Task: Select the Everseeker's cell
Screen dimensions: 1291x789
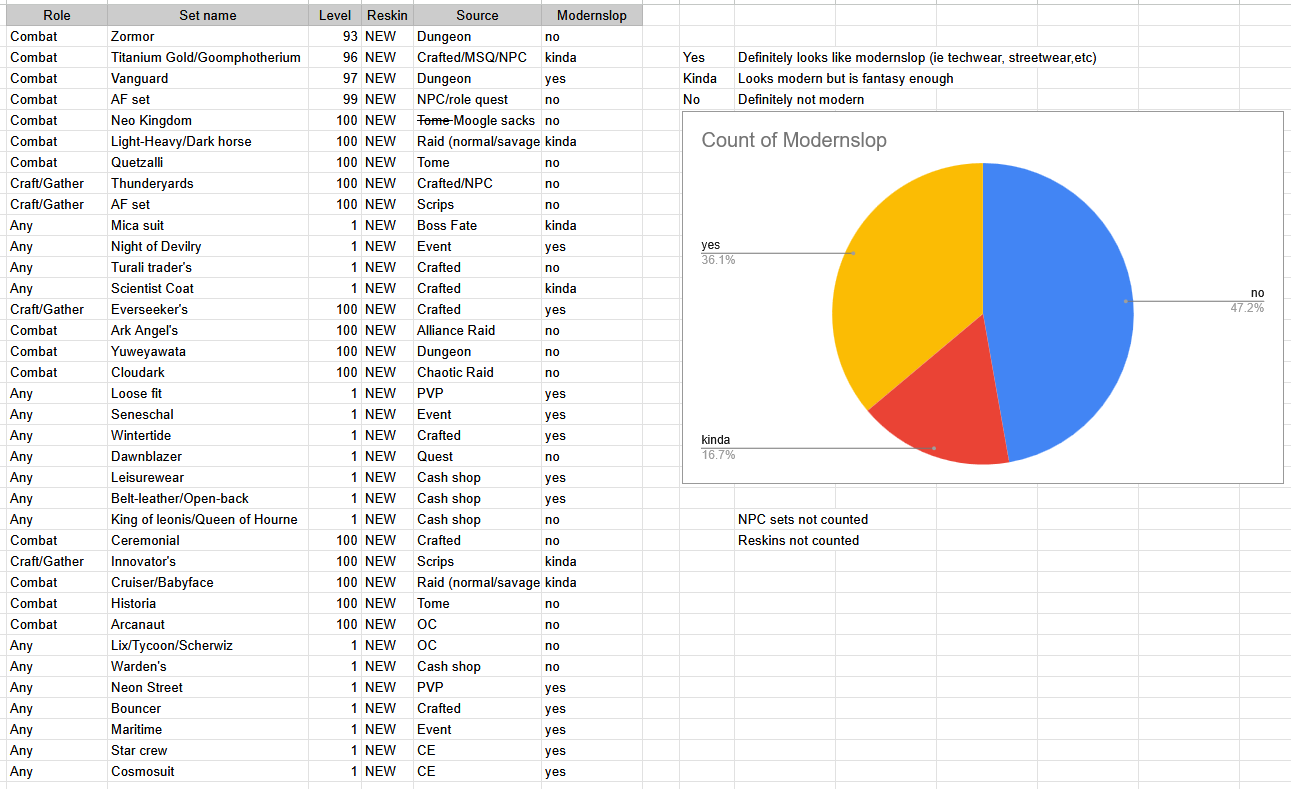Action: click(x=208, y=309)
